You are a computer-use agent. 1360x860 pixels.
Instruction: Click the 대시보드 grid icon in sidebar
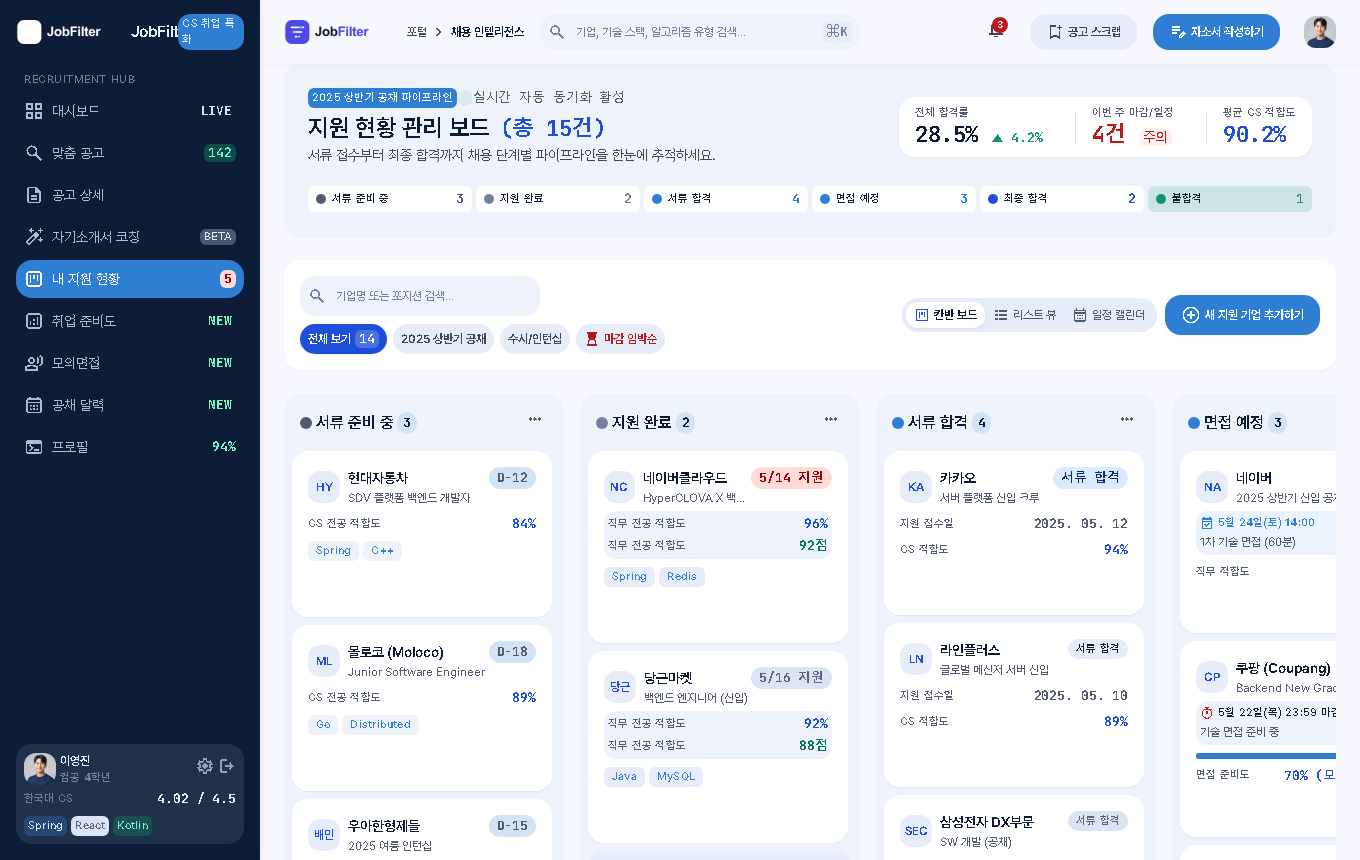coord(34,111)
